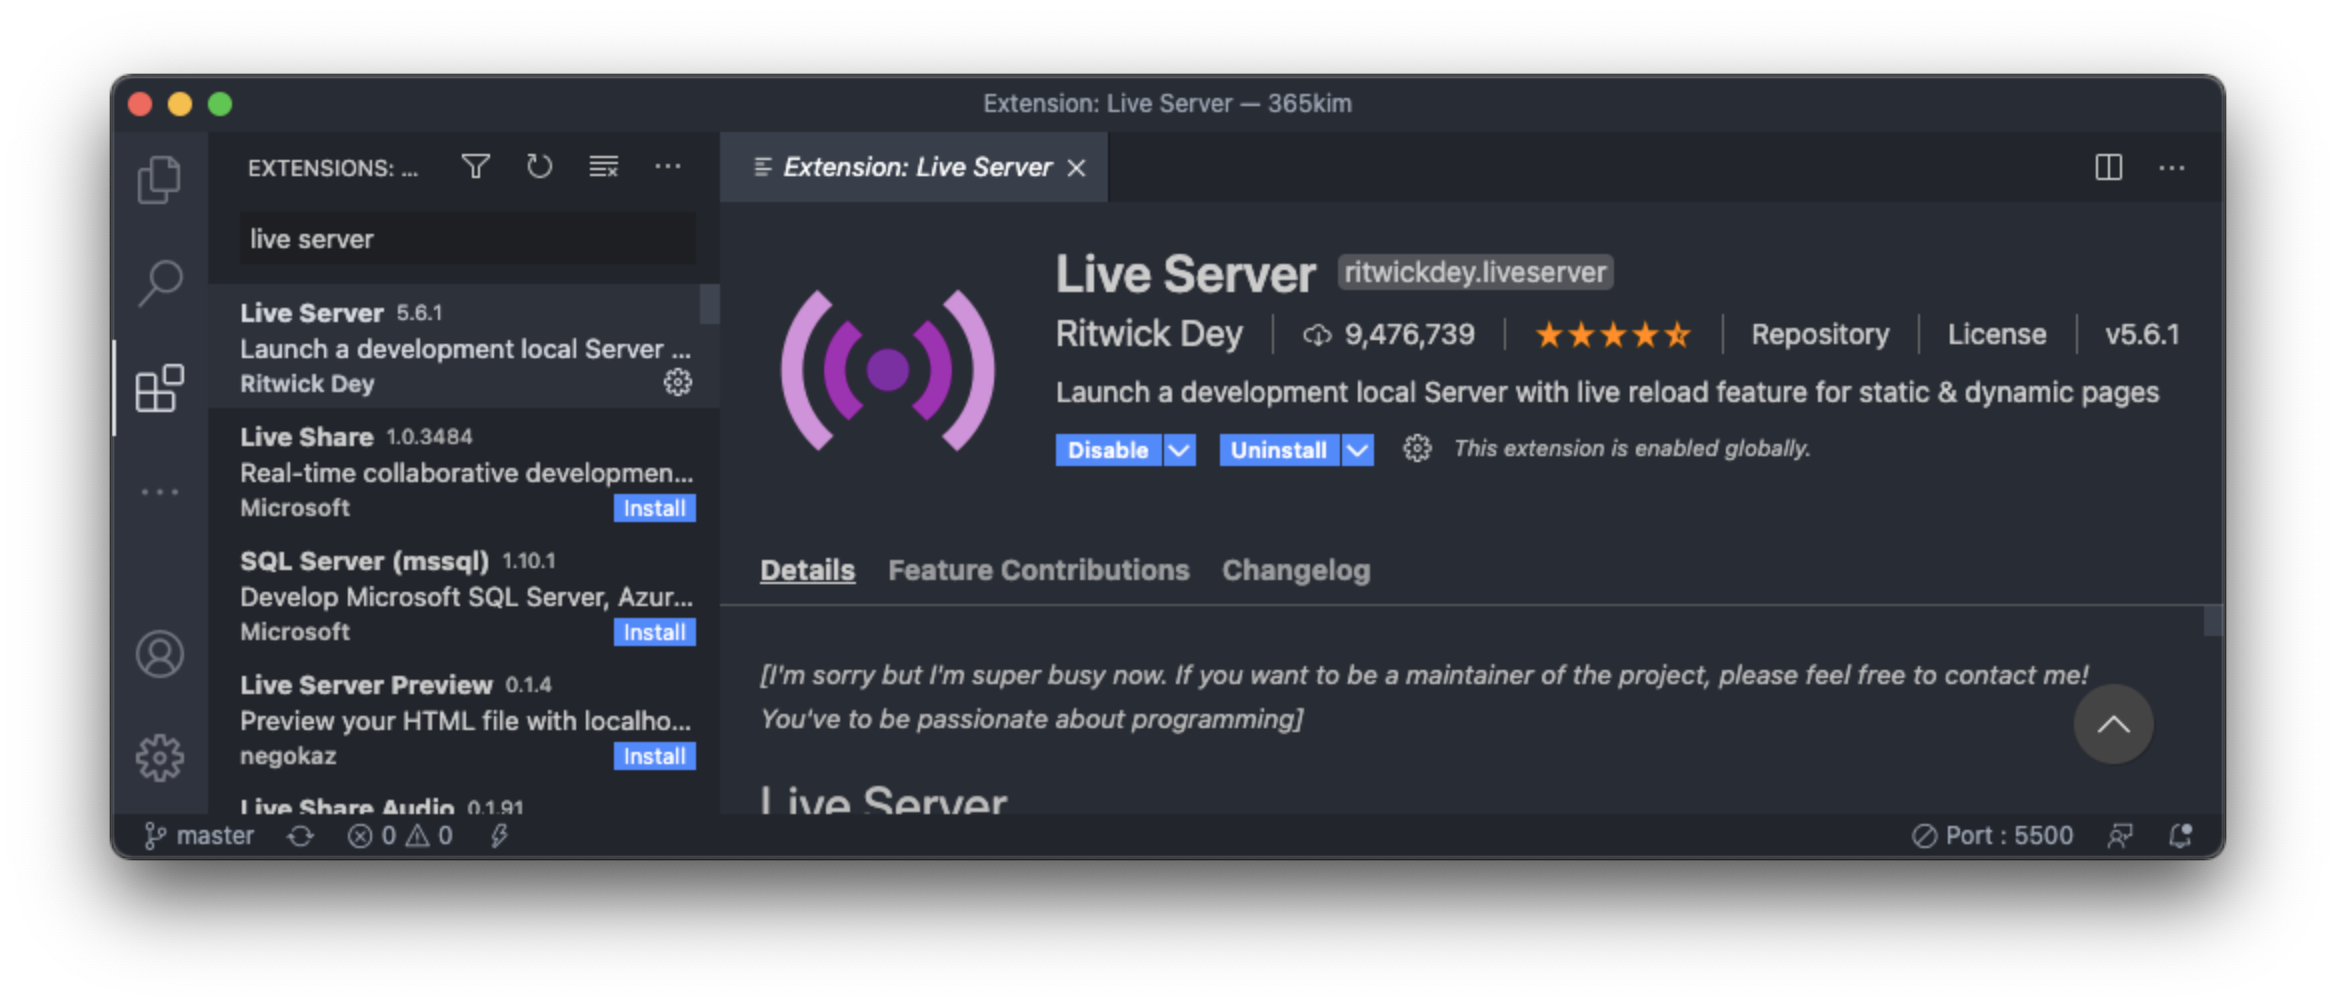This screenshot has height=1006, width=2336.
Task: Uninstall the Live Server extension
Action: coord(1279,450)
